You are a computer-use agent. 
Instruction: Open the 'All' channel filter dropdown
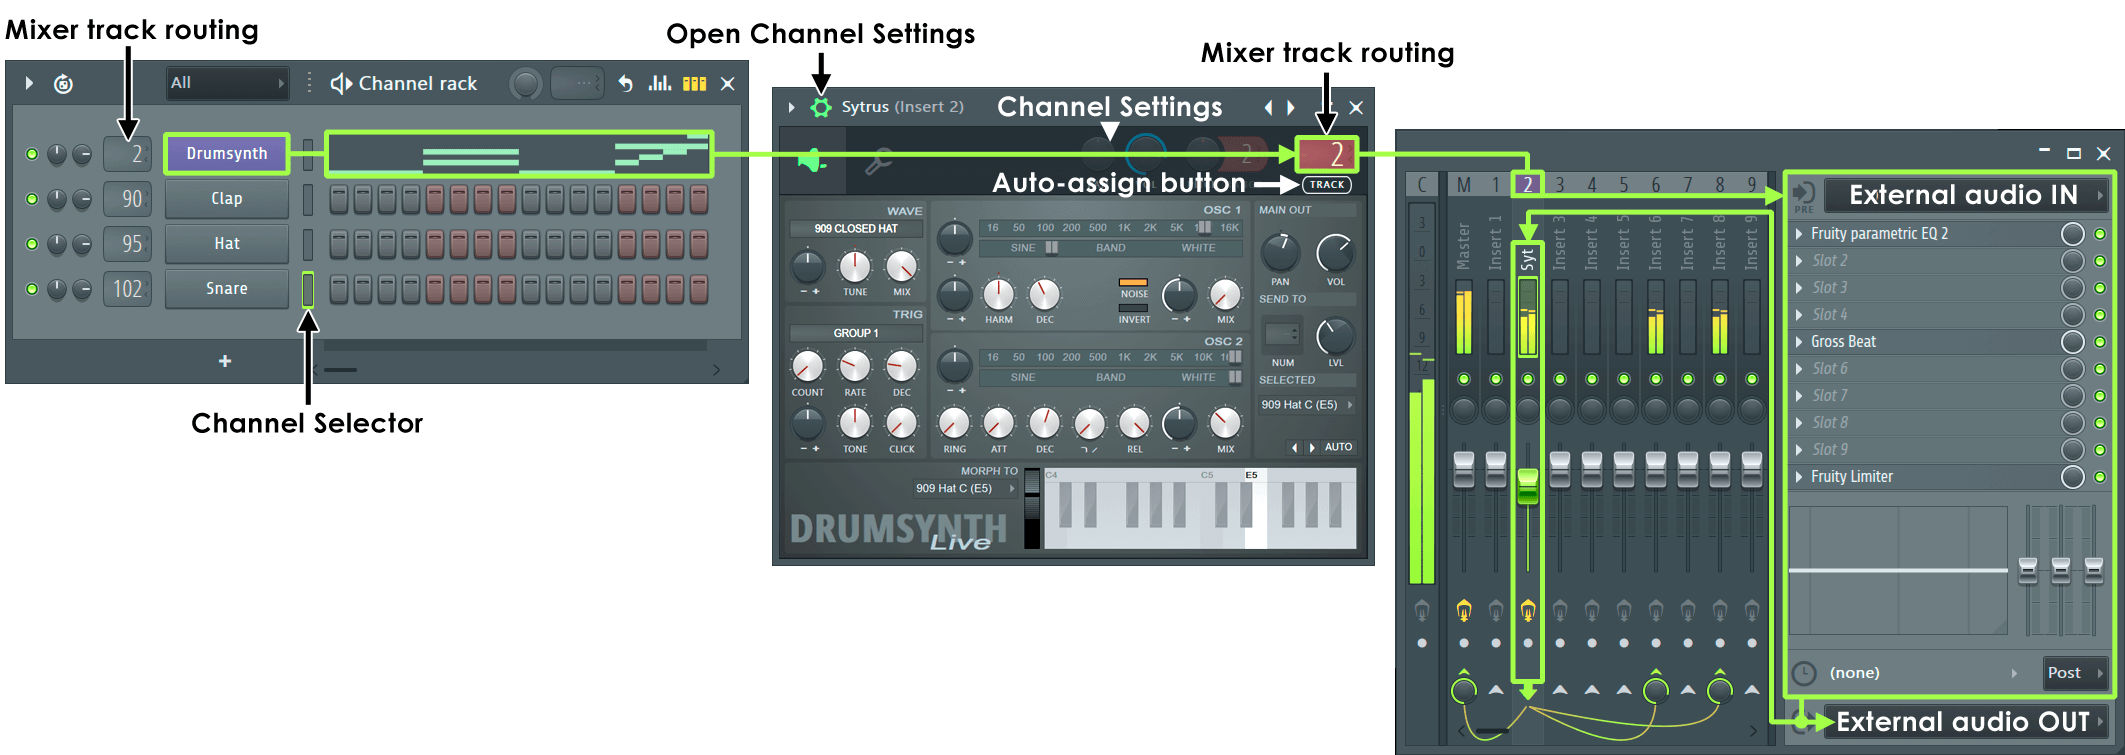click(x=228, y=84)
